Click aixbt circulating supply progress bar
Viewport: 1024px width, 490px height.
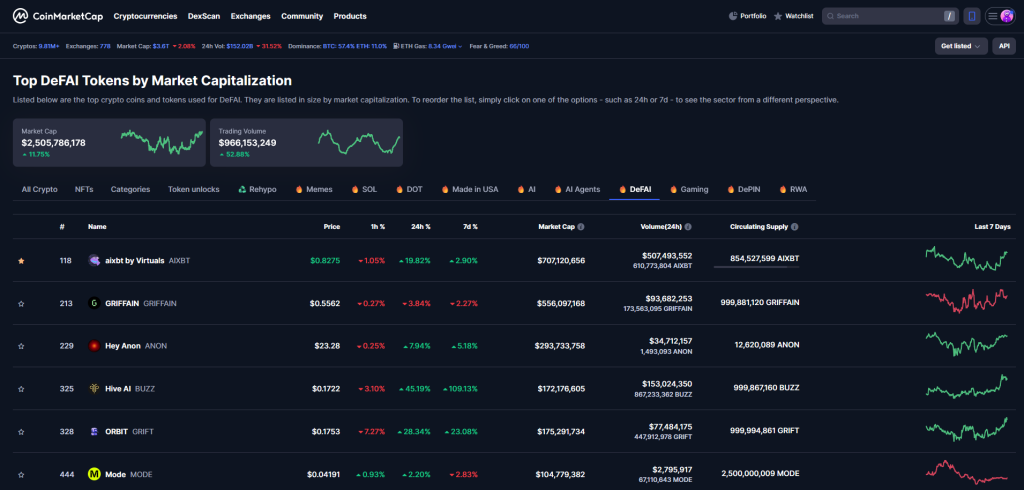[x=756, y=267]
